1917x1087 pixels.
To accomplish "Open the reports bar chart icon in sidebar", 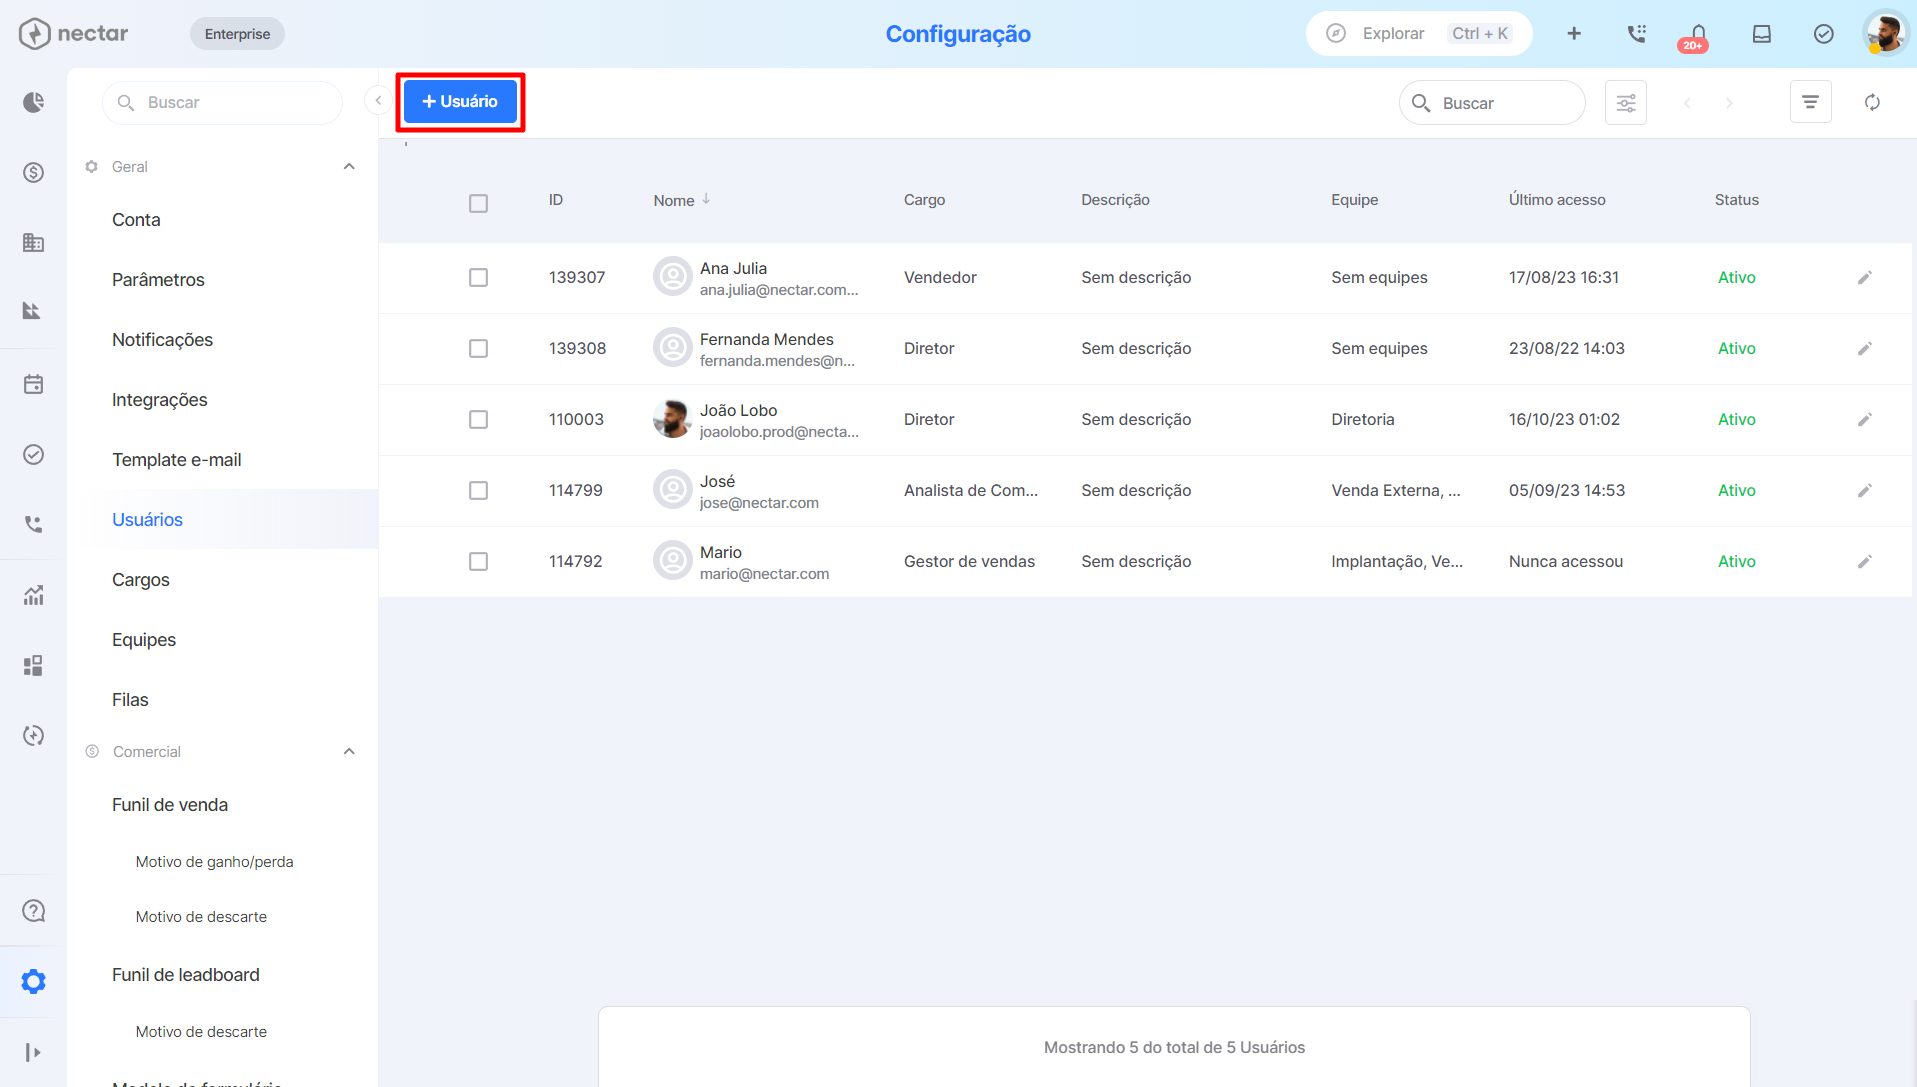I will 33,595.
